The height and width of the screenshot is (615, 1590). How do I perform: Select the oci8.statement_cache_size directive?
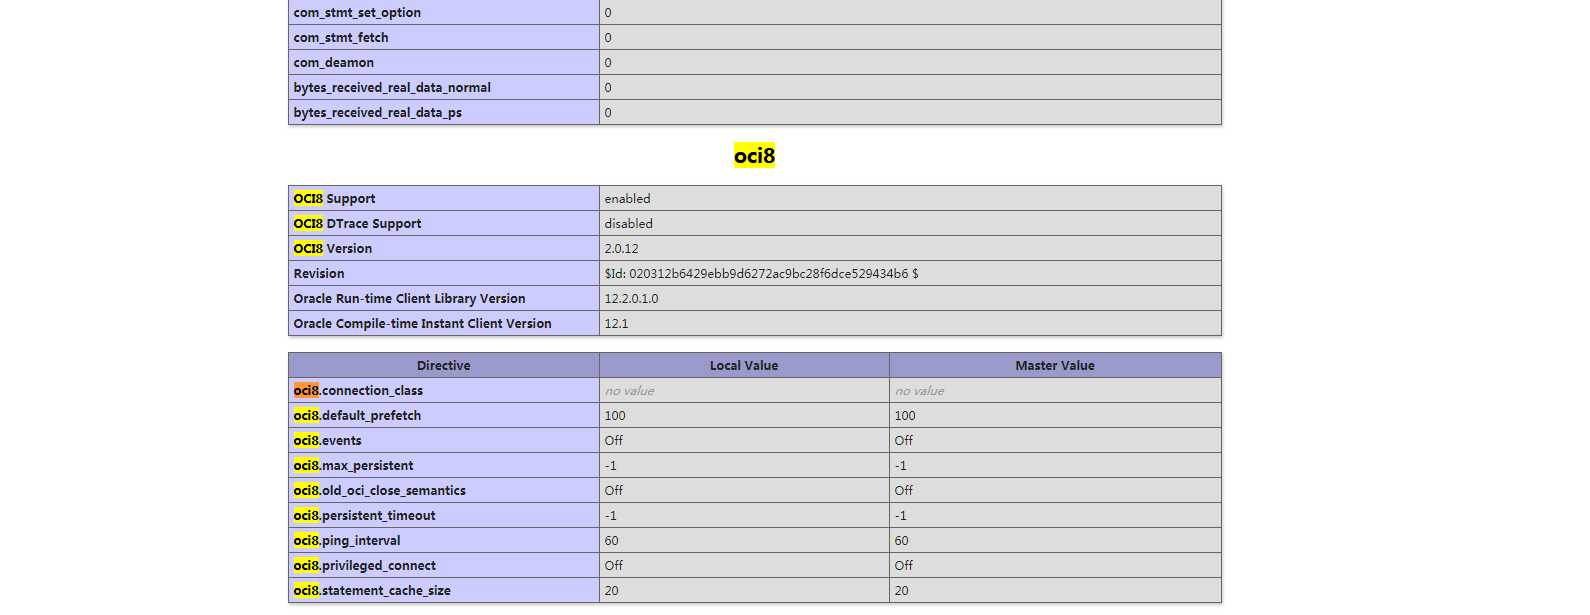pyautogui.click(x=372, y=590)
